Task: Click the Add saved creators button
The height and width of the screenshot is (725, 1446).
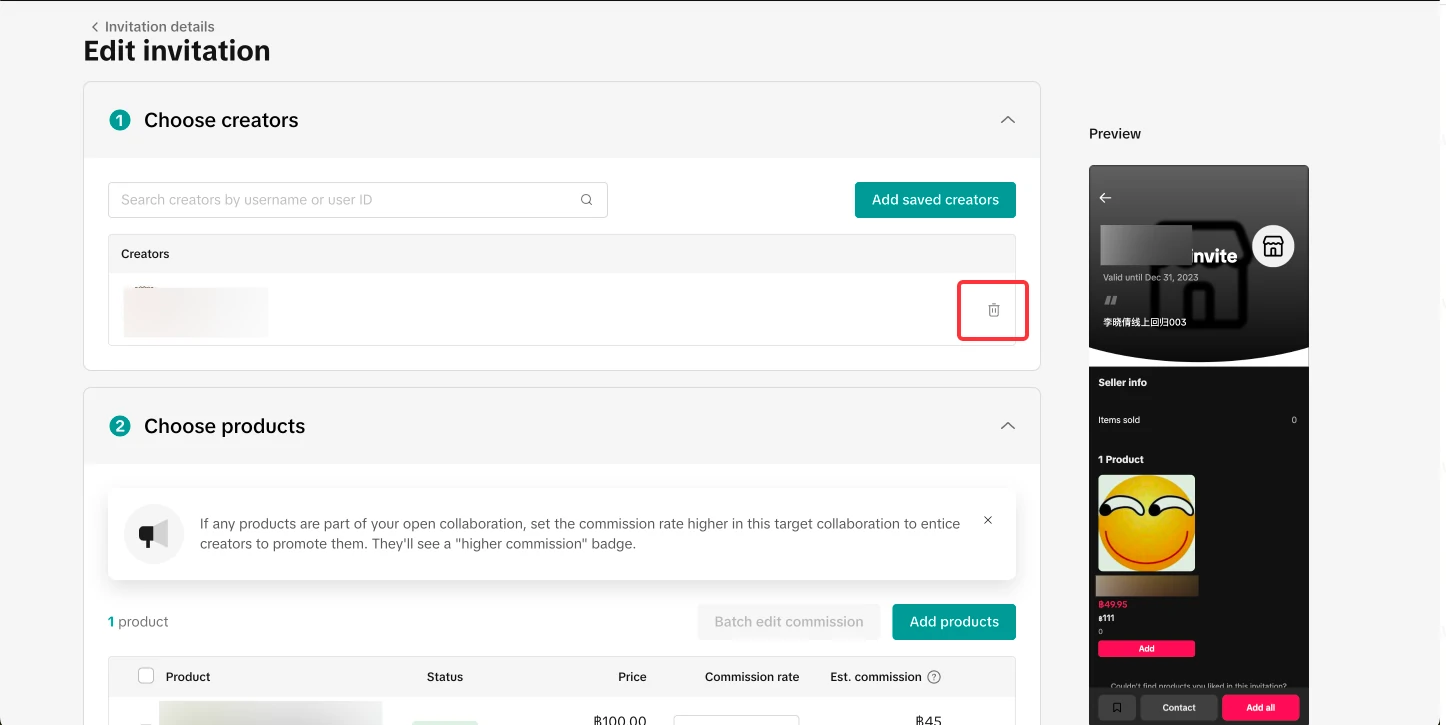Action: [935, 200]
